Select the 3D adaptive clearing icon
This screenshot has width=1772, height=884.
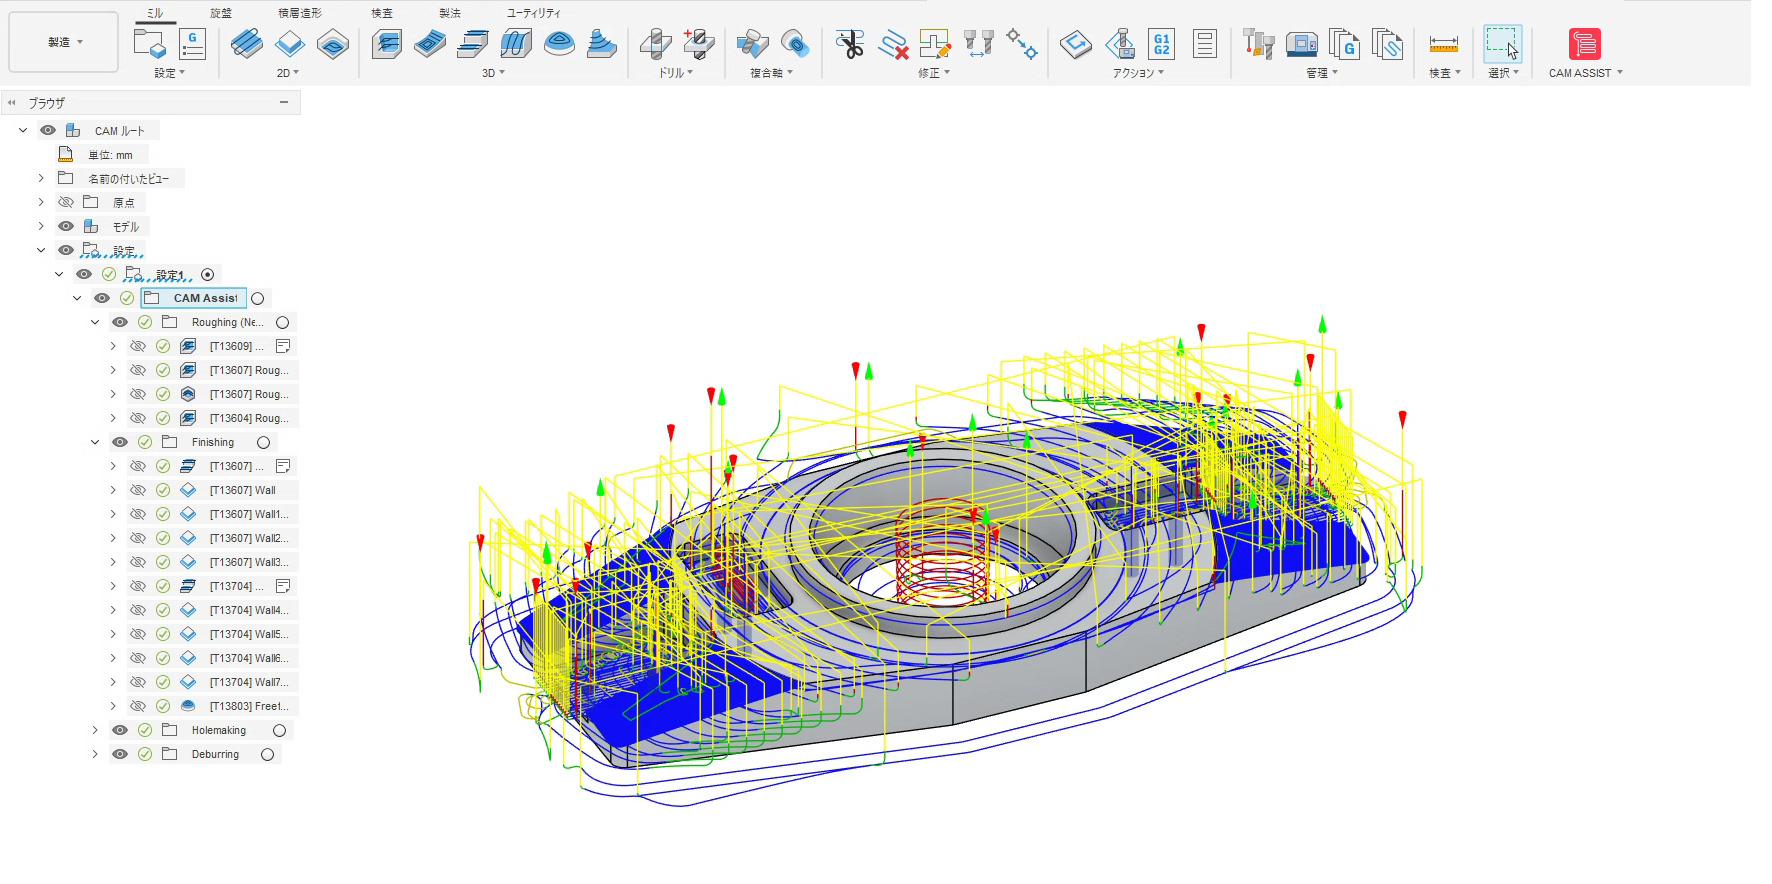[x=386, y=45]
